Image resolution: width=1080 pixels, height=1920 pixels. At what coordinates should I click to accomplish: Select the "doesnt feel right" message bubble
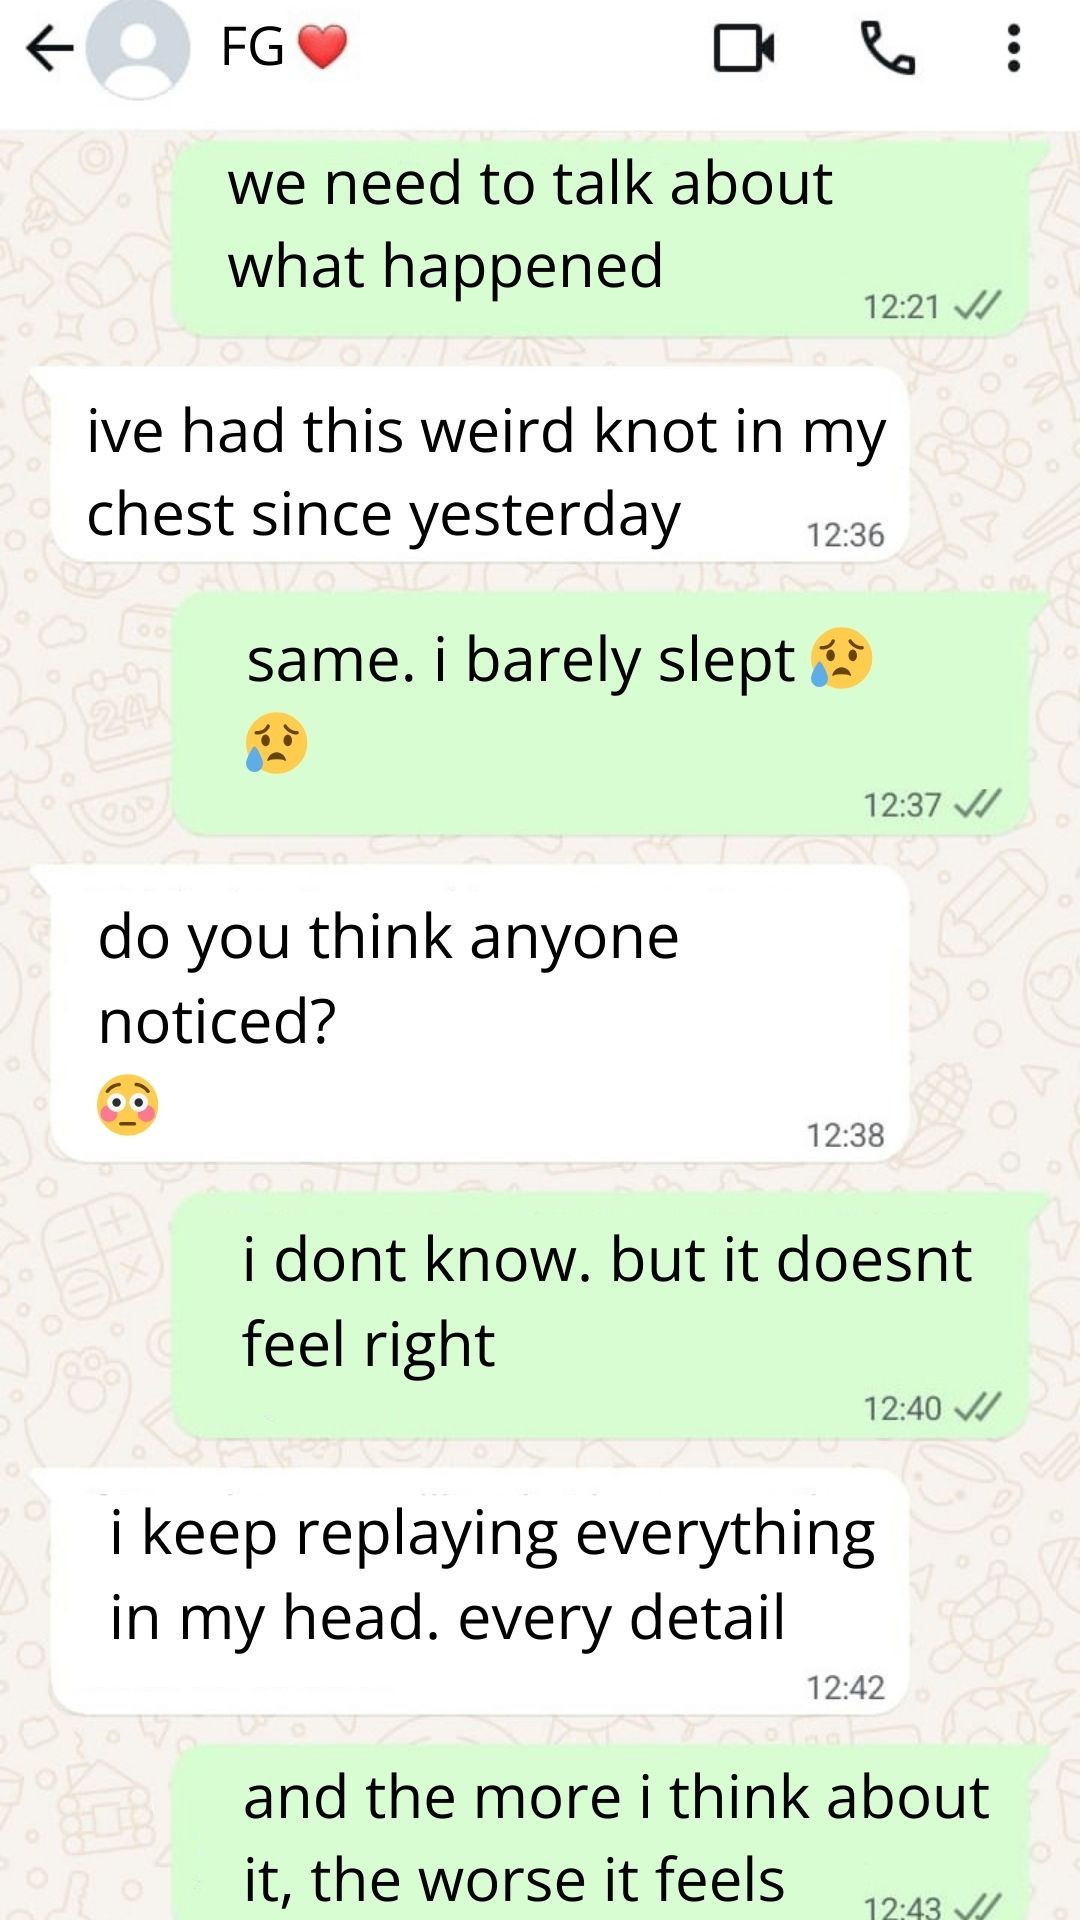pyautogui.click(x=600, y=1316)
